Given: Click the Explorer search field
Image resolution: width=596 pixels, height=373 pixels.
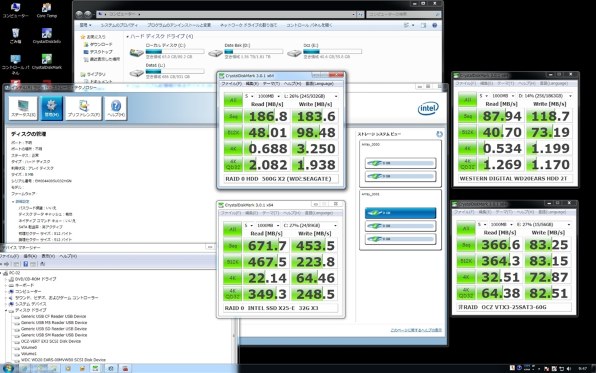Looking at the screenshot, I should pos(403,14).
